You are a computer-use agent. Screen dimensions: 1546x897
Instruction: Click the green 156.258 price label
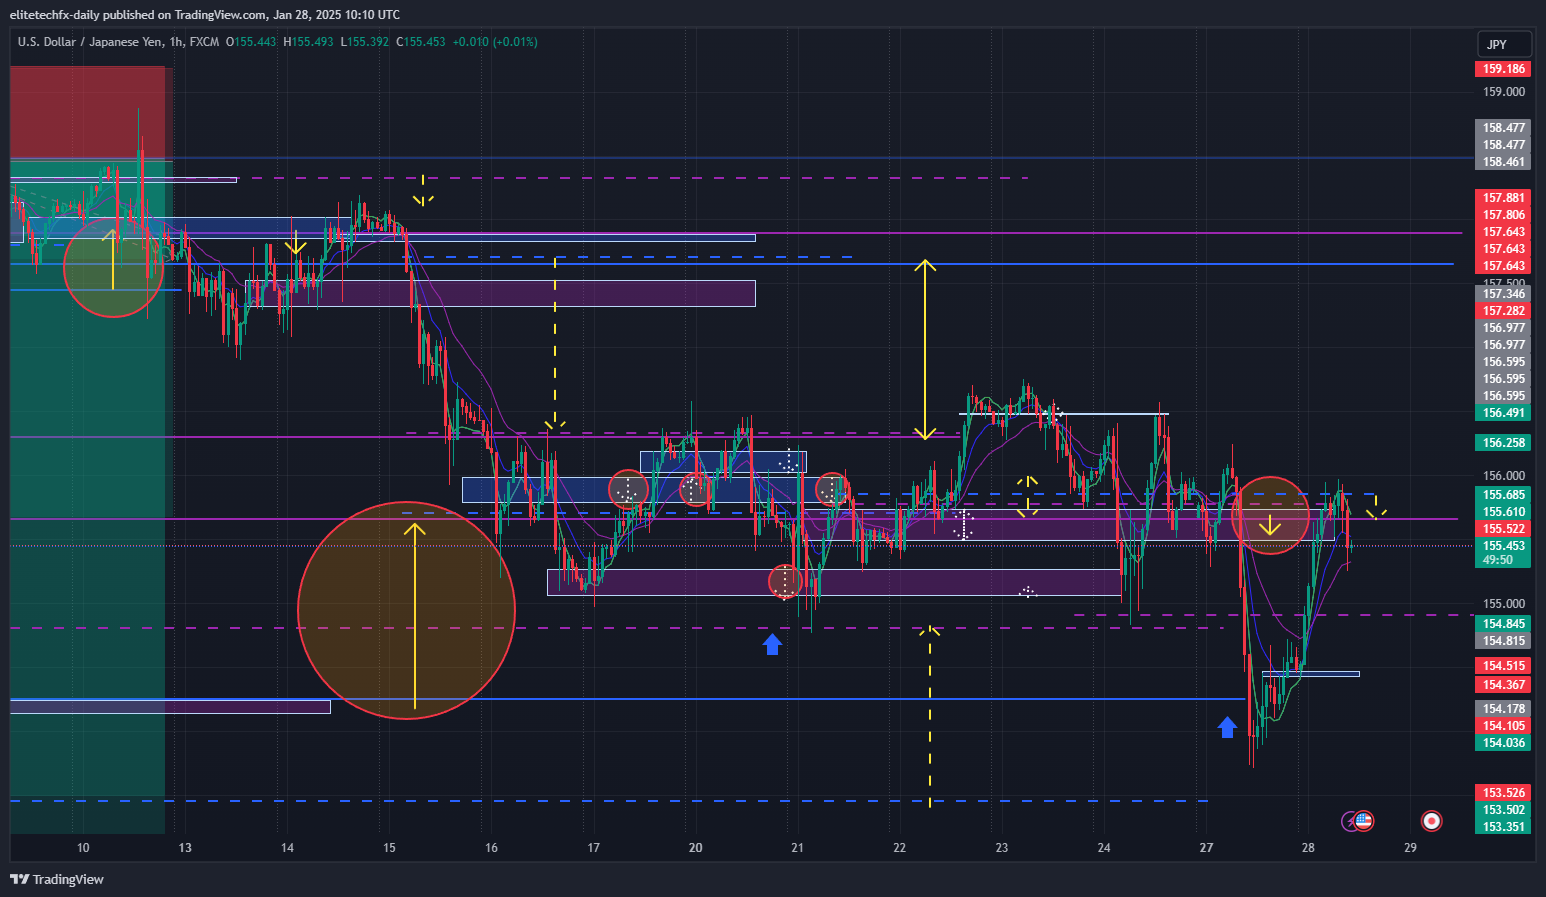coord(1503,443)
